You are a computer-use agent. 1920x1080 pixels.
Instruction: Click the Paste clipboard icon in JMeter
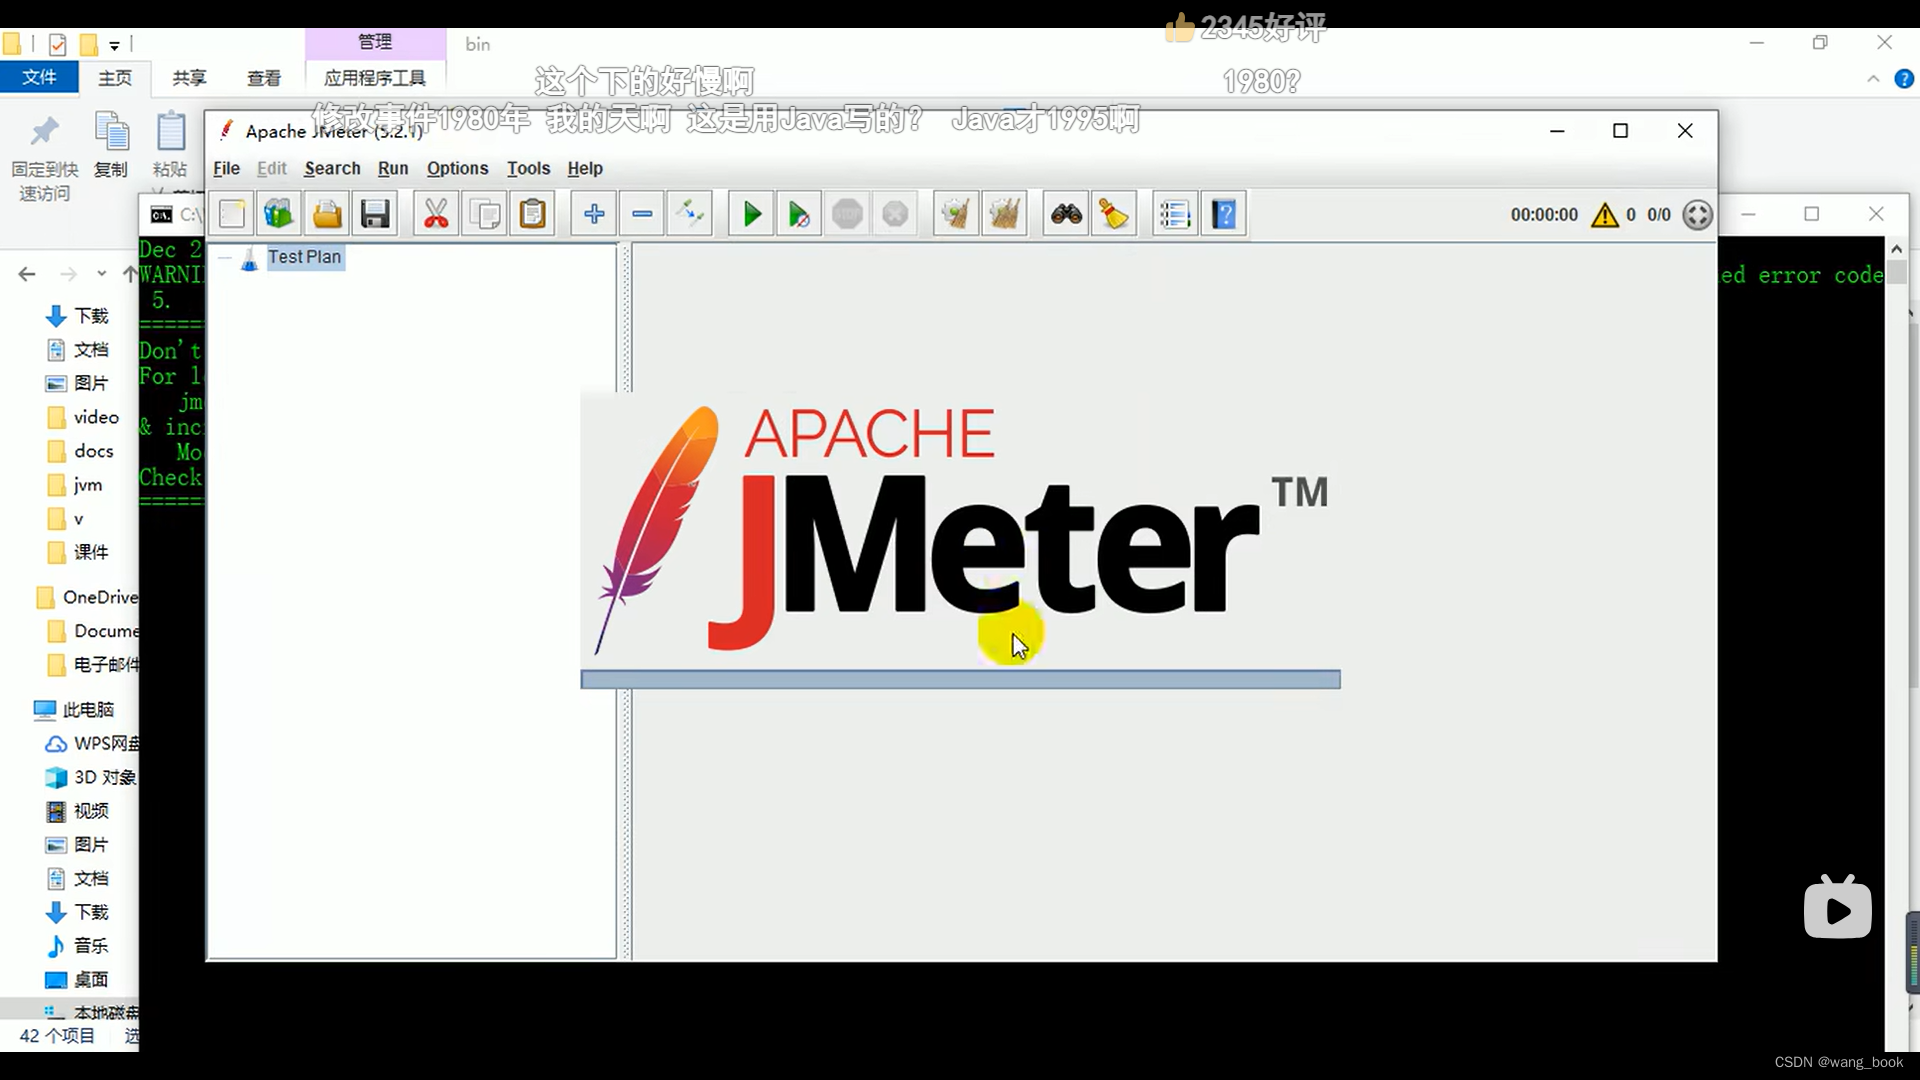(533, 214)
